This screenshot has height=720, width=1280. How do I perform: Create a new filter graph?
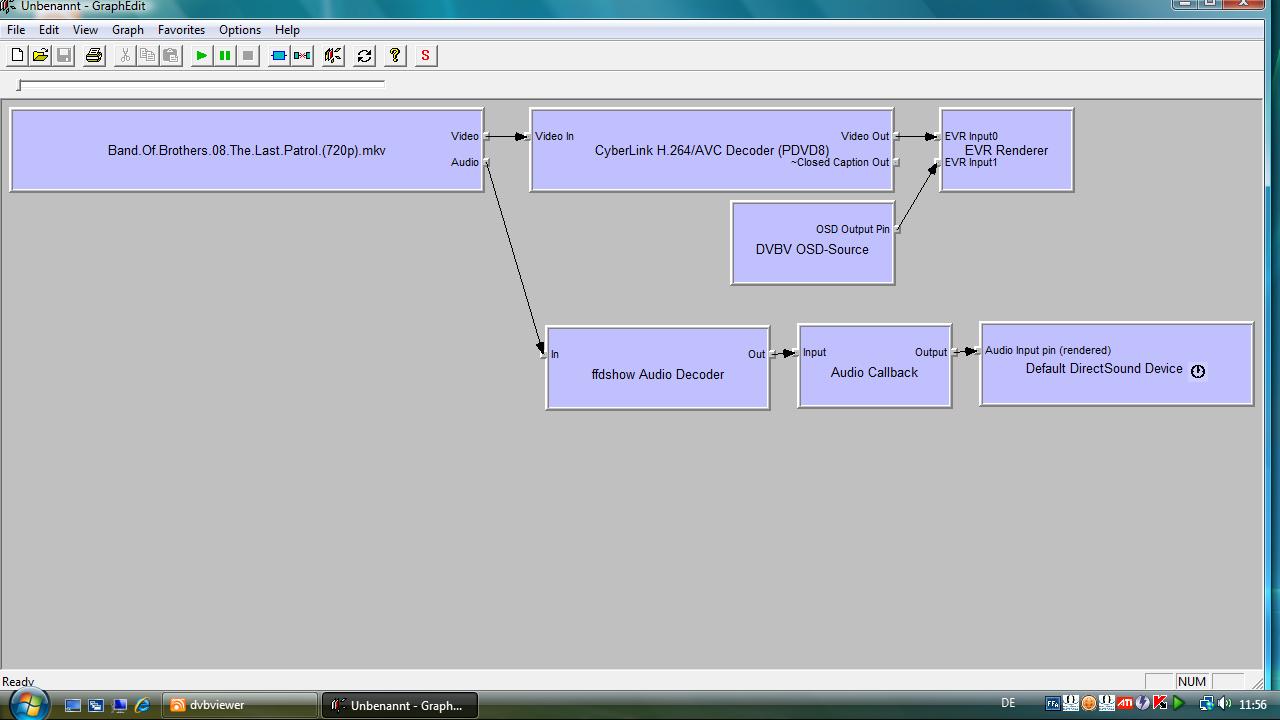pos(17,56)
